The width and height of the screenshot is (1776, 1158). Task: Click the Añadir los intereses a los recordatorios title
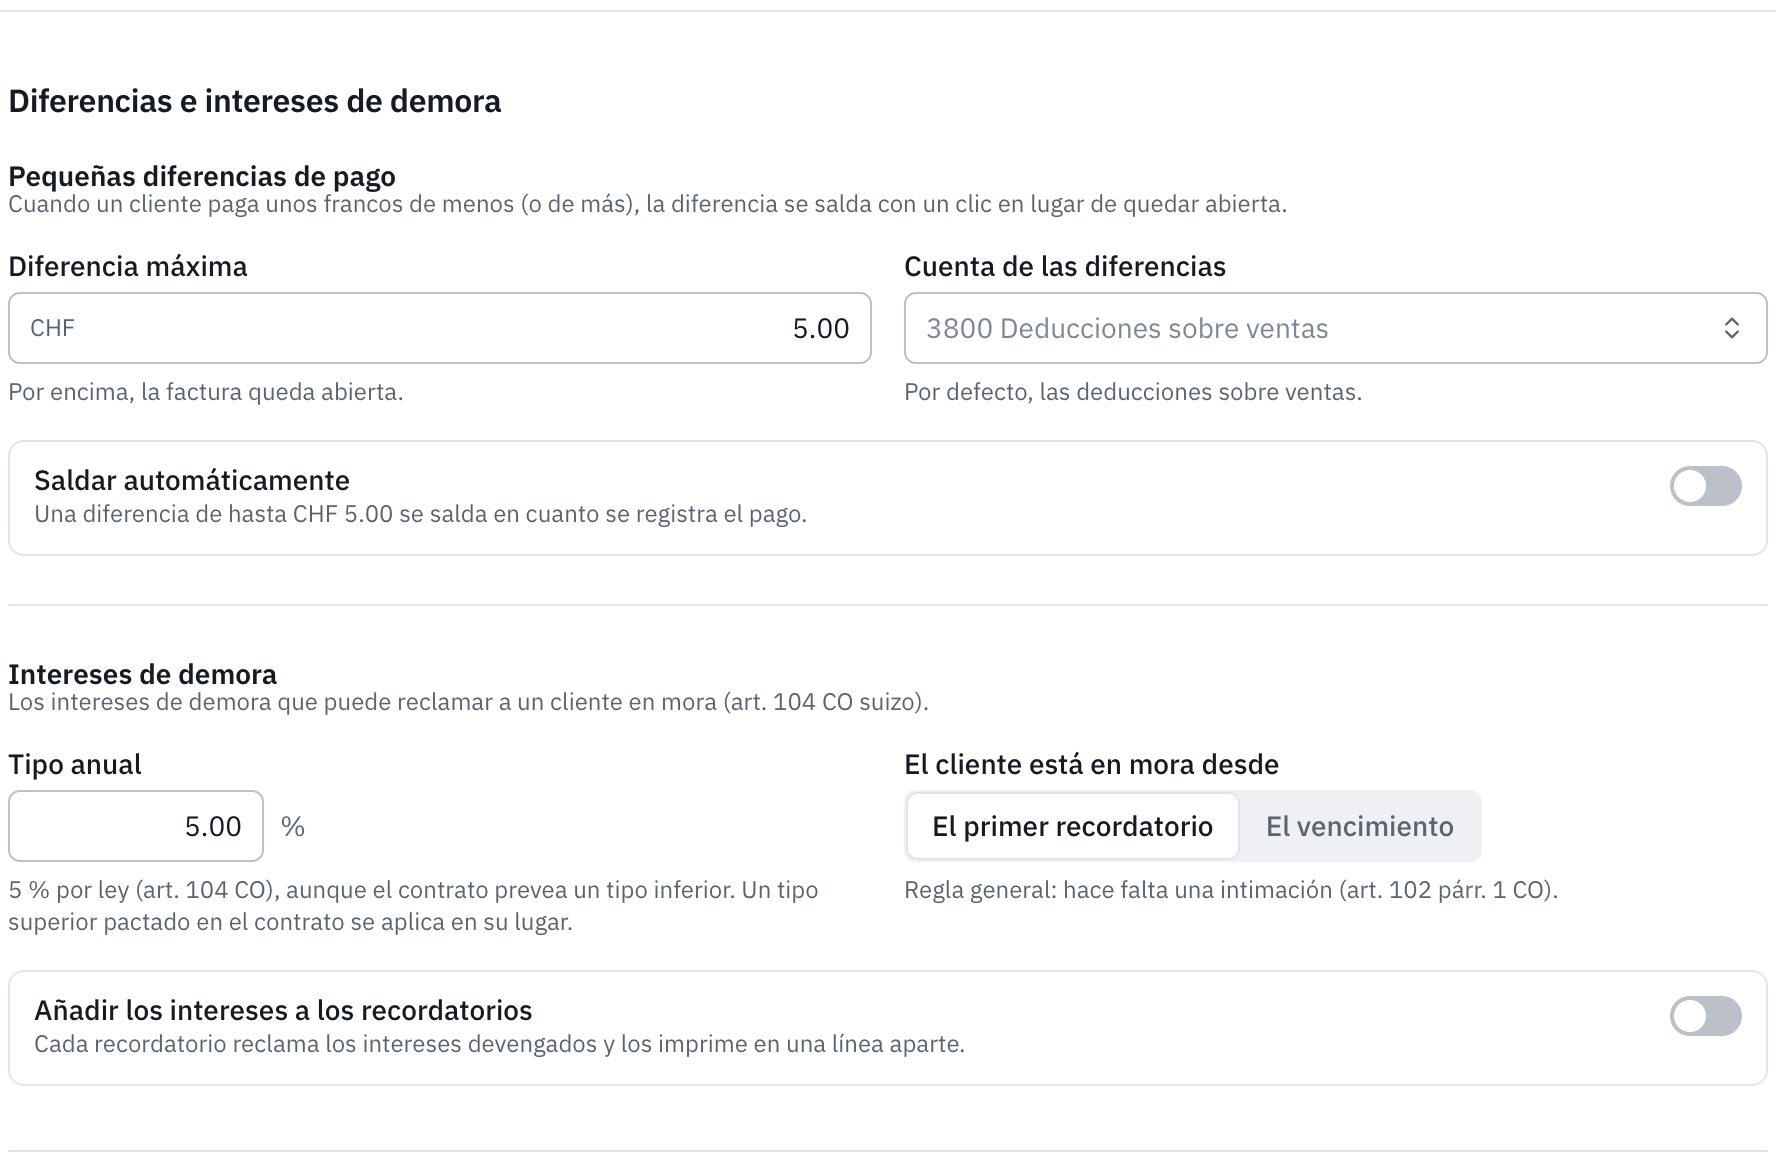(283, 1010)
